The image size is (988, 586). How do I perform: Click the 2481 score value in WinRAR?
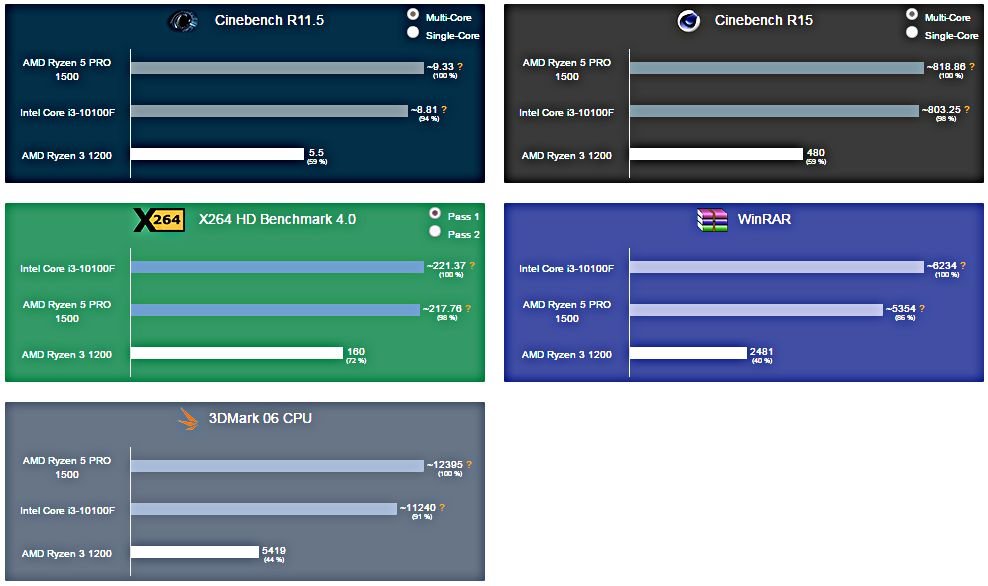[761, 352]
